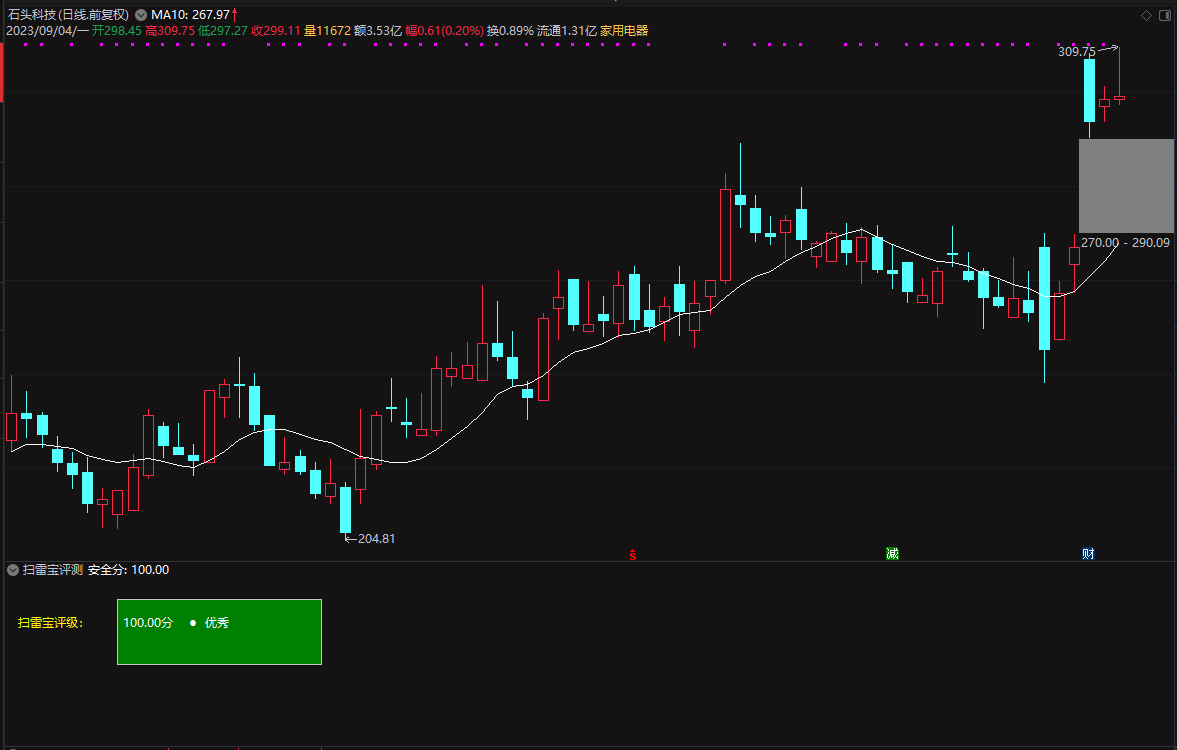Screen dimensions: 1177x750
Task: Click the 309.75 high price label
Action: (x=1076, y=52)
